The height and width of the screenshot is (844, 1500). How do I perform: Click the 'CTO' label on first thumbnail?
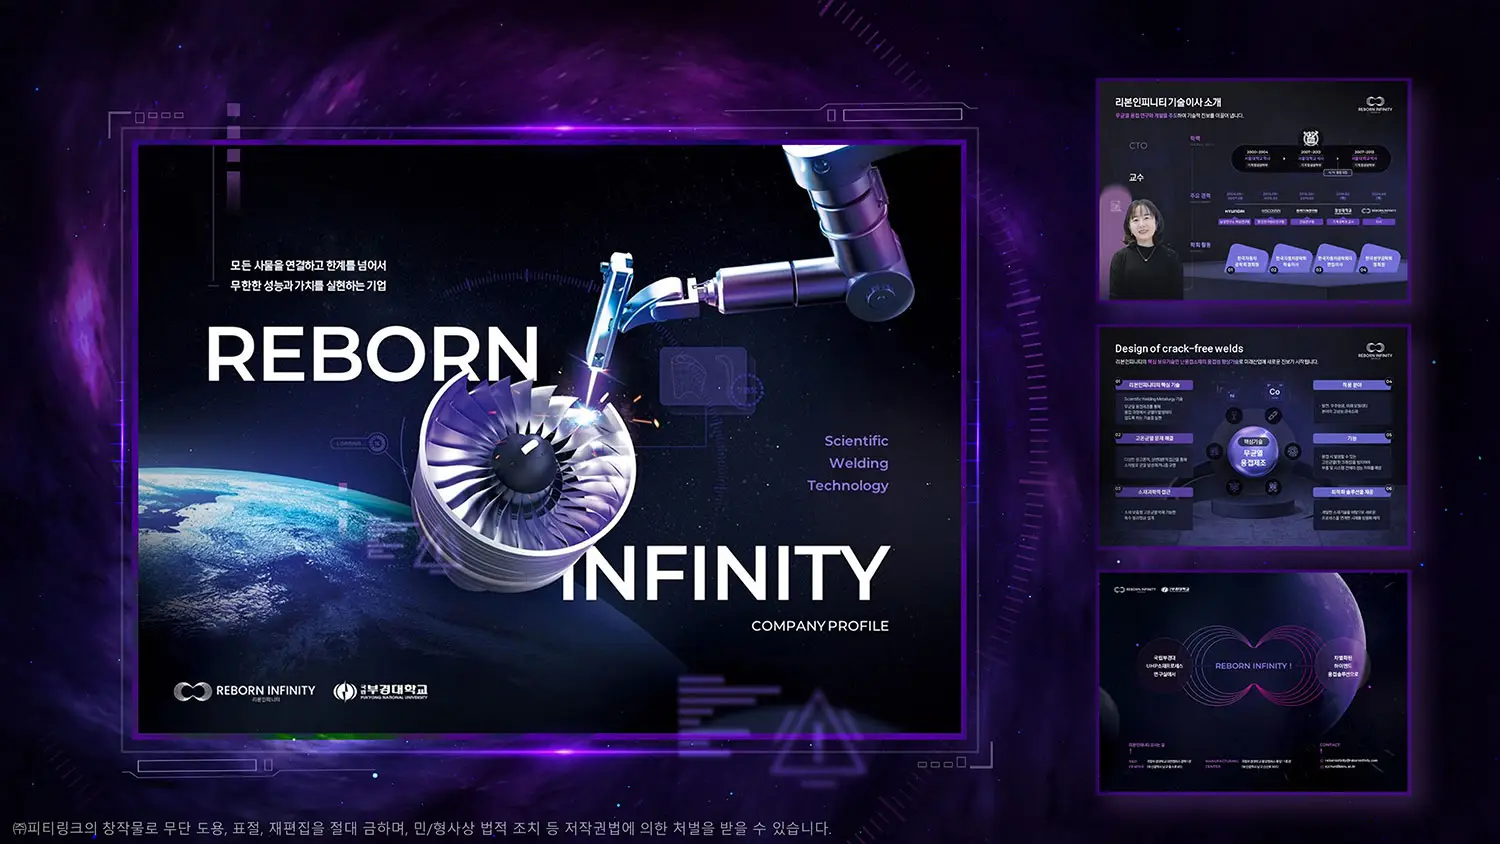(x=1138, y=146)
